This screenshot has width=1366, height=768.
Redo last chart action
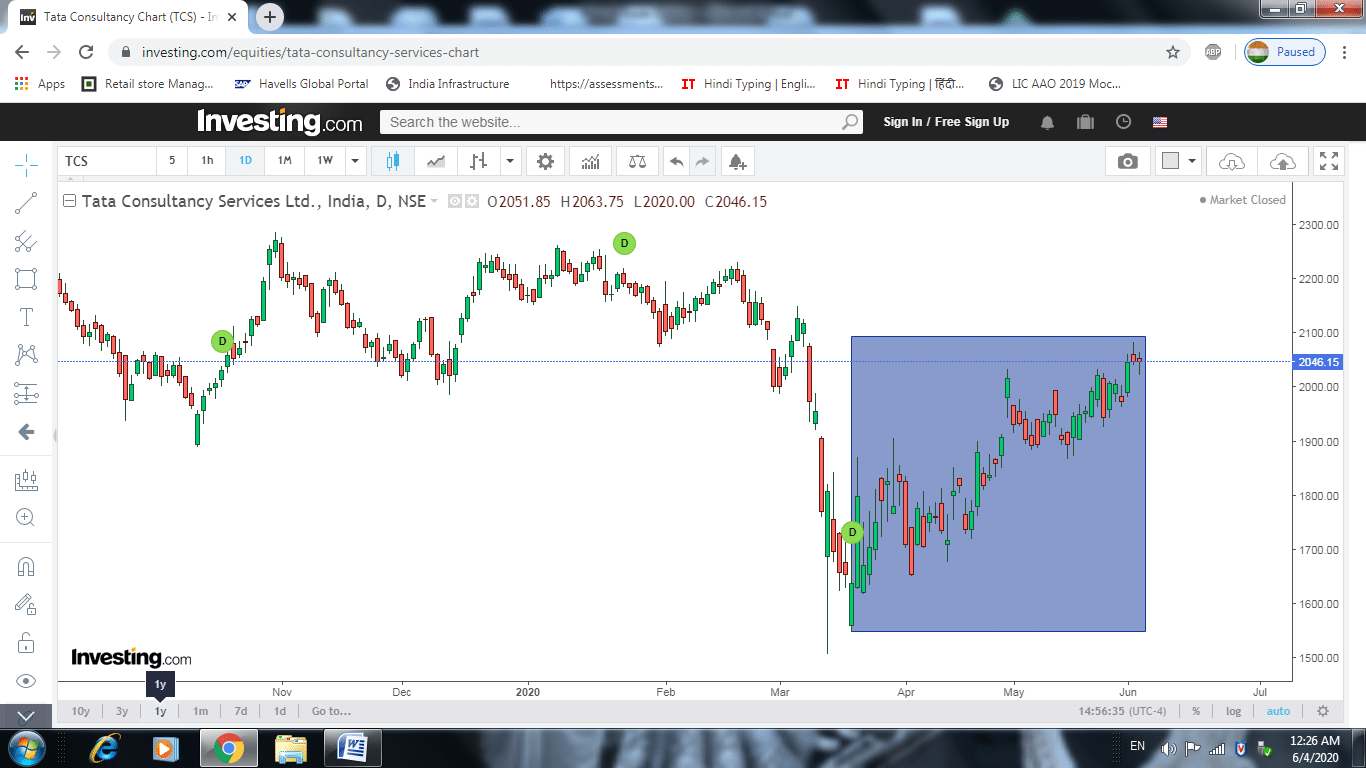[702, 161]
